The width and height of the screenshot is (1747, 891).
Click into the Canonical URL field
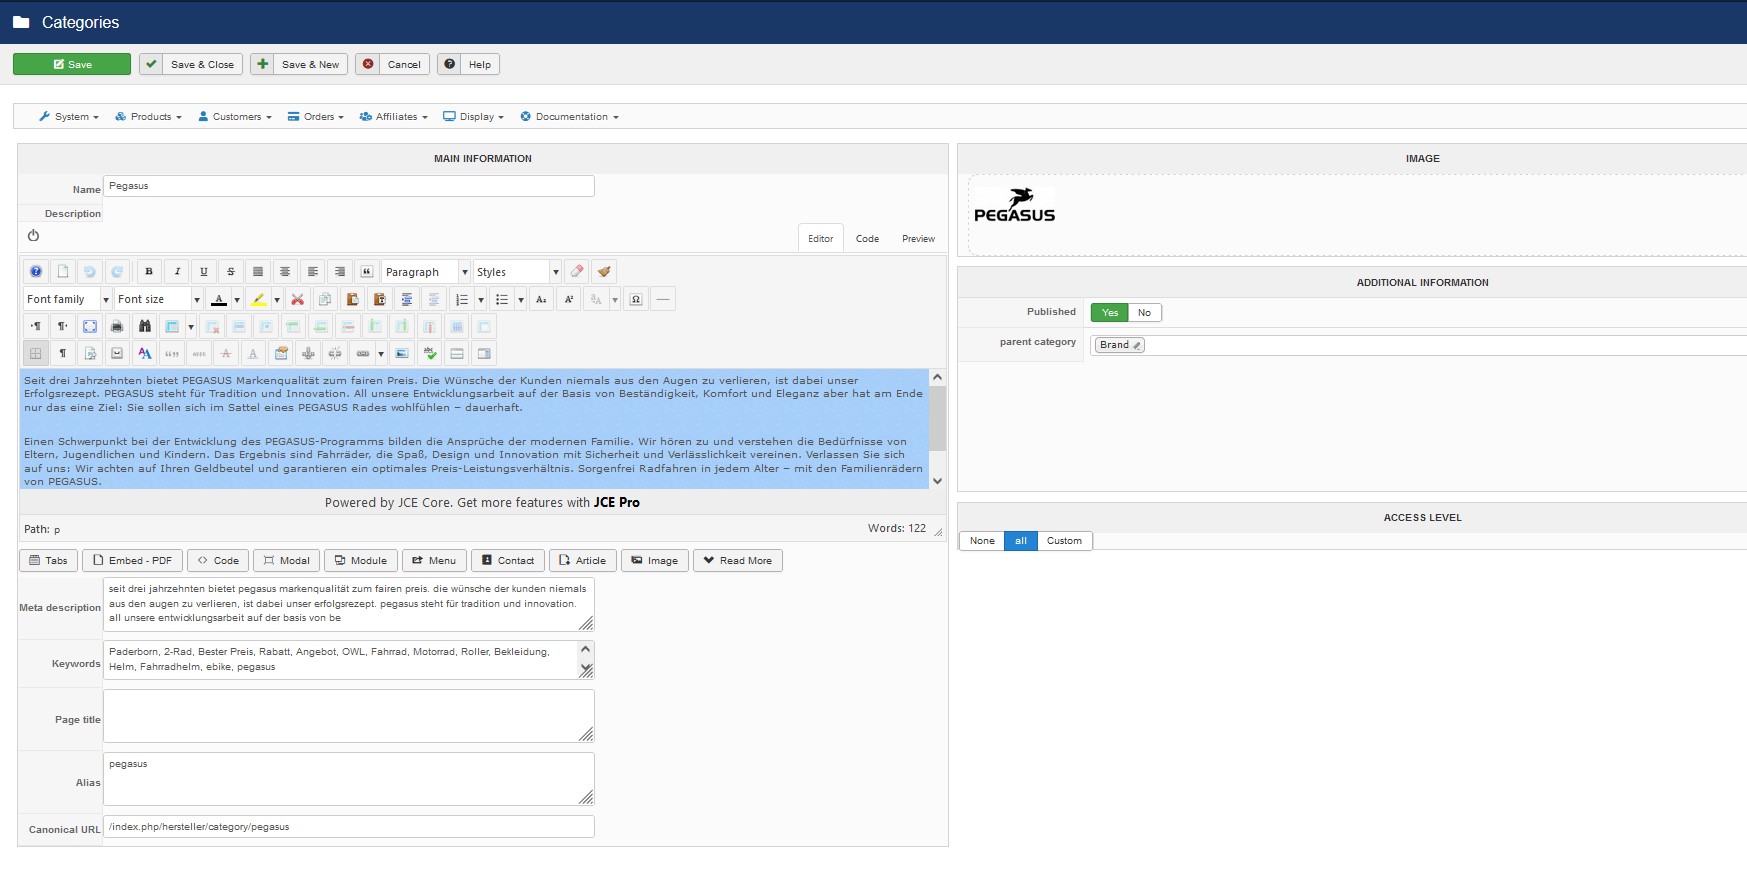click(x=349, y=827)
